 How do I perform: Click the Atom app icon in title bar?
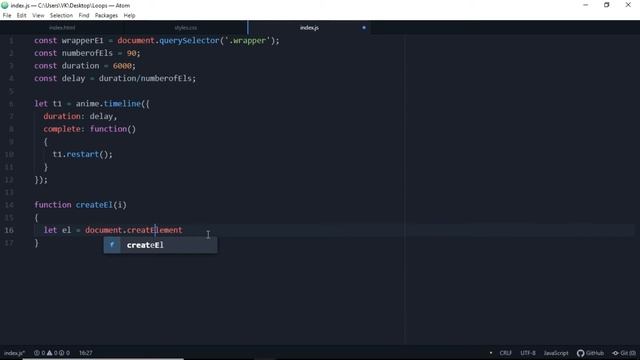pos(4,5)
